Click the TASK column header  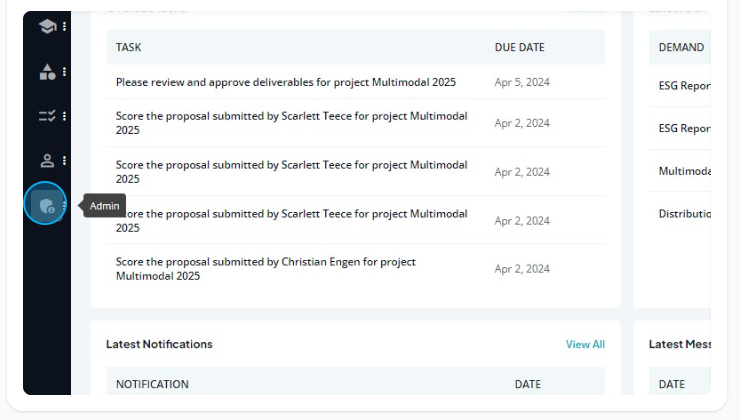128,47
